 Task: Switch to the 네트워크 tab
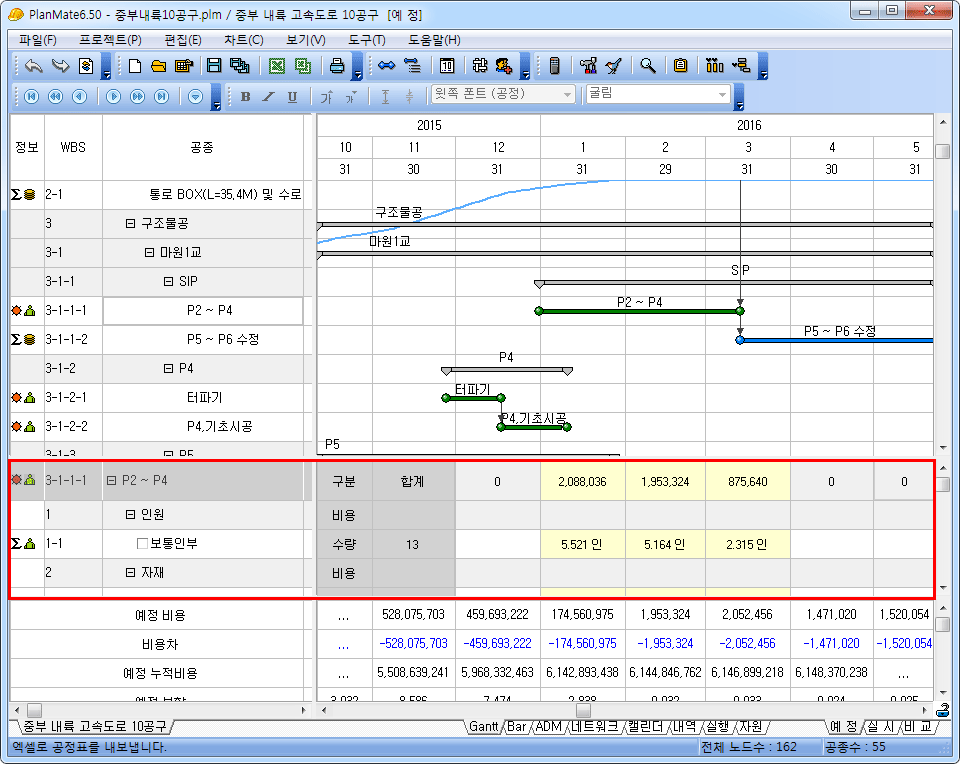tap(595, 727)
